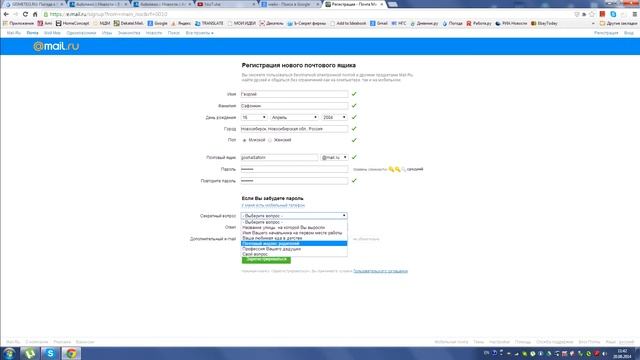Image resolution: width=640 pixels, height=360 pixels.
Task: Open the HomeConcept bookmark
Action: (73, 24)
